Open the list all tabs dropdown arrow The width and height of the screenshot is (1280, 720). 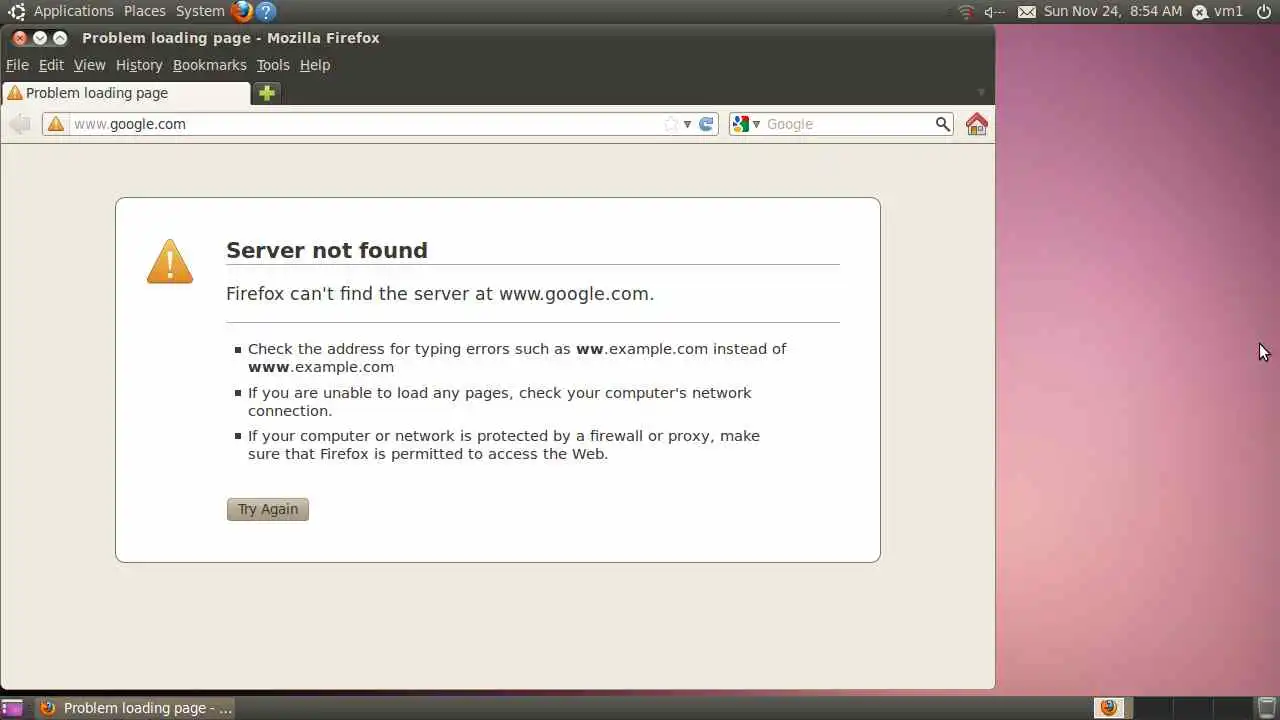(981, 93)
